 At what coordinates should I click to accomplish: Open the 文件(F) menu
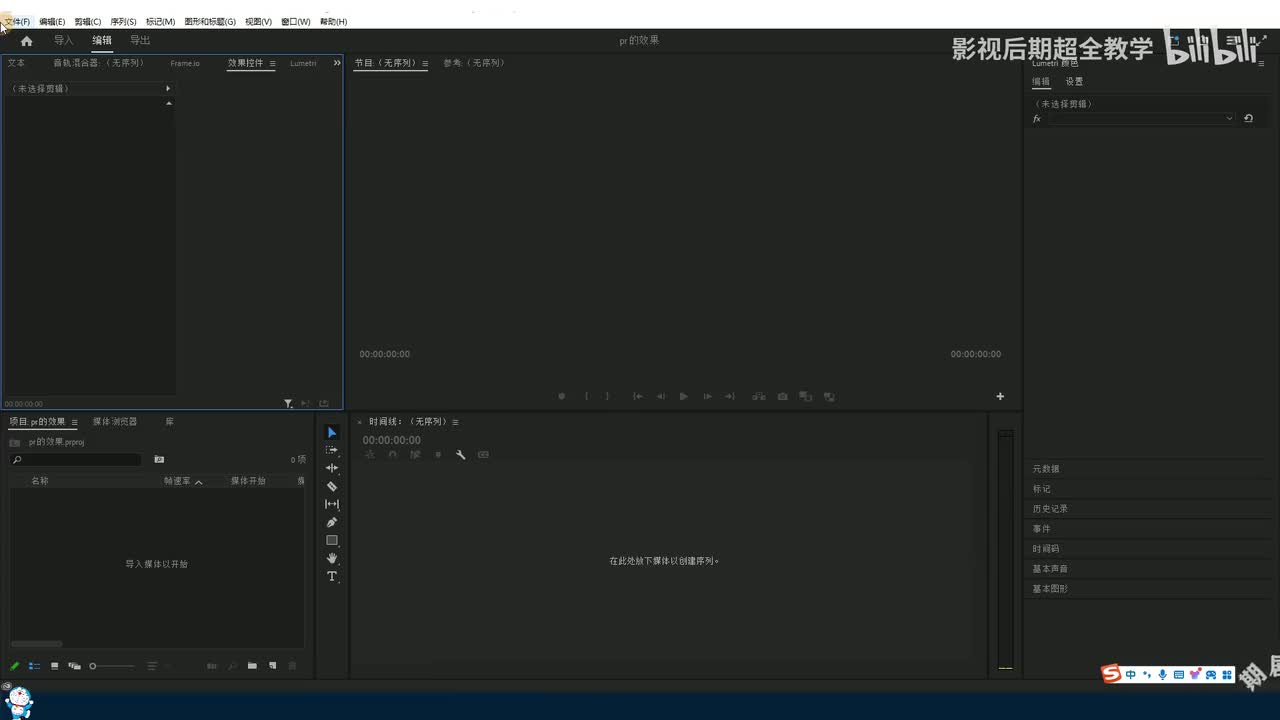18,21
